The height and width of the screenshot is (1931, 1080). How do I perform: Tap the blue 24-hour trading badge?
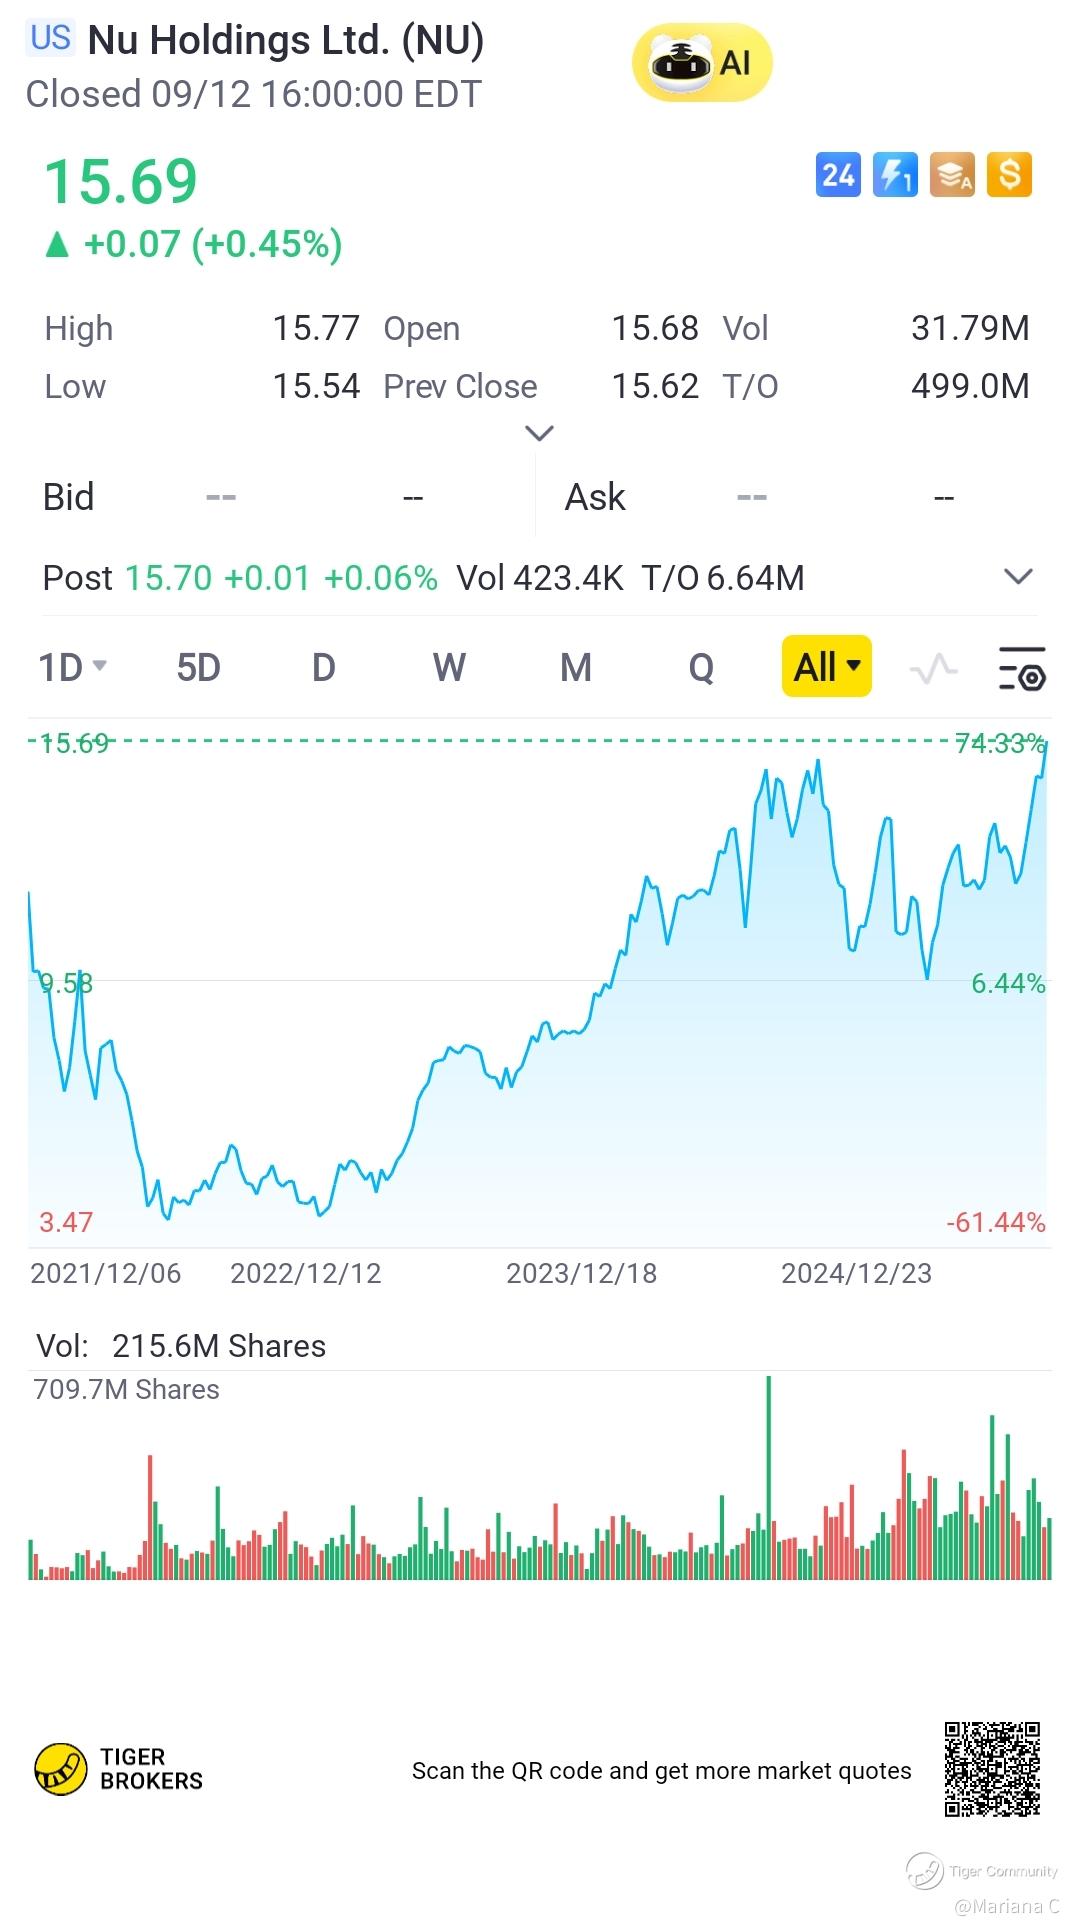point(838,175)
